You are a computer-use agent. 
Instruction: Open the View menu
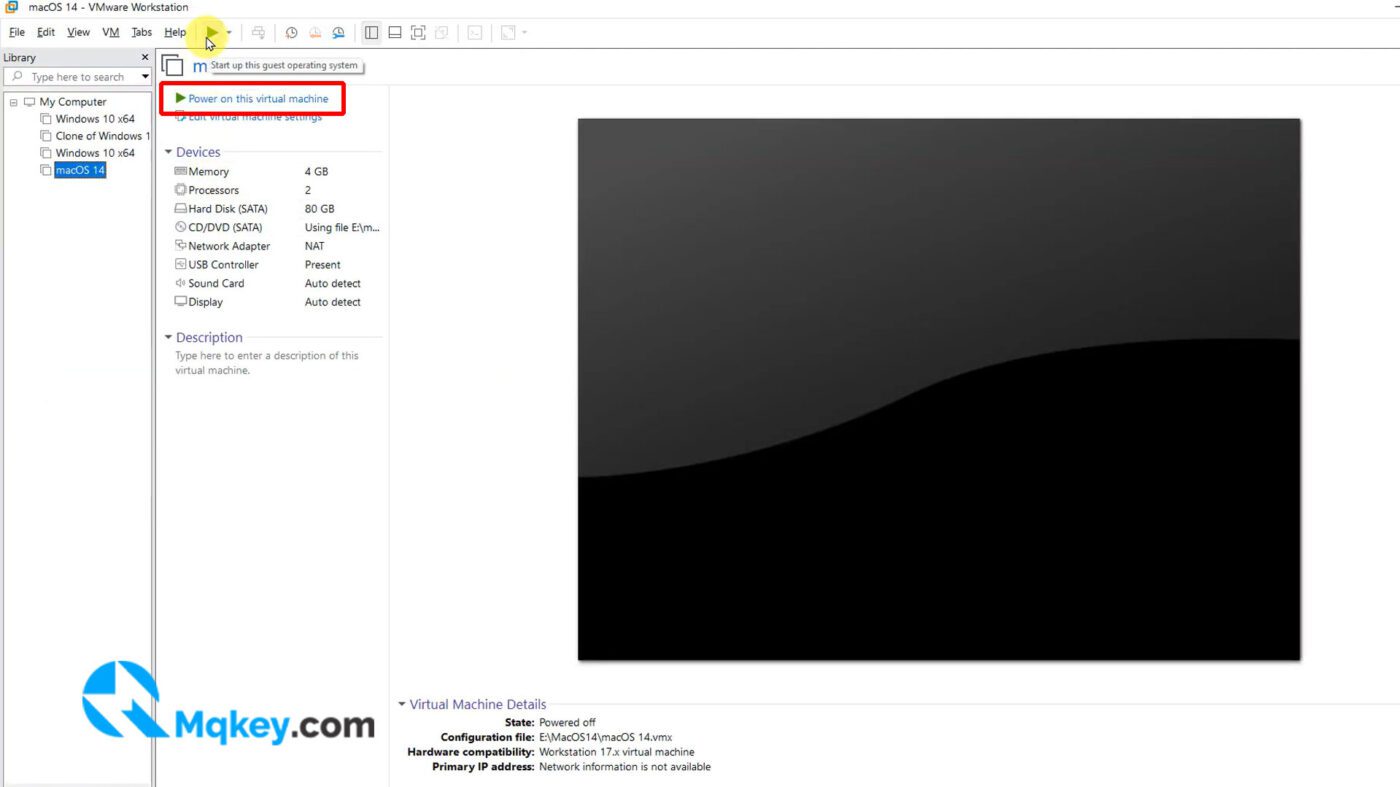[x=78, y=32]
